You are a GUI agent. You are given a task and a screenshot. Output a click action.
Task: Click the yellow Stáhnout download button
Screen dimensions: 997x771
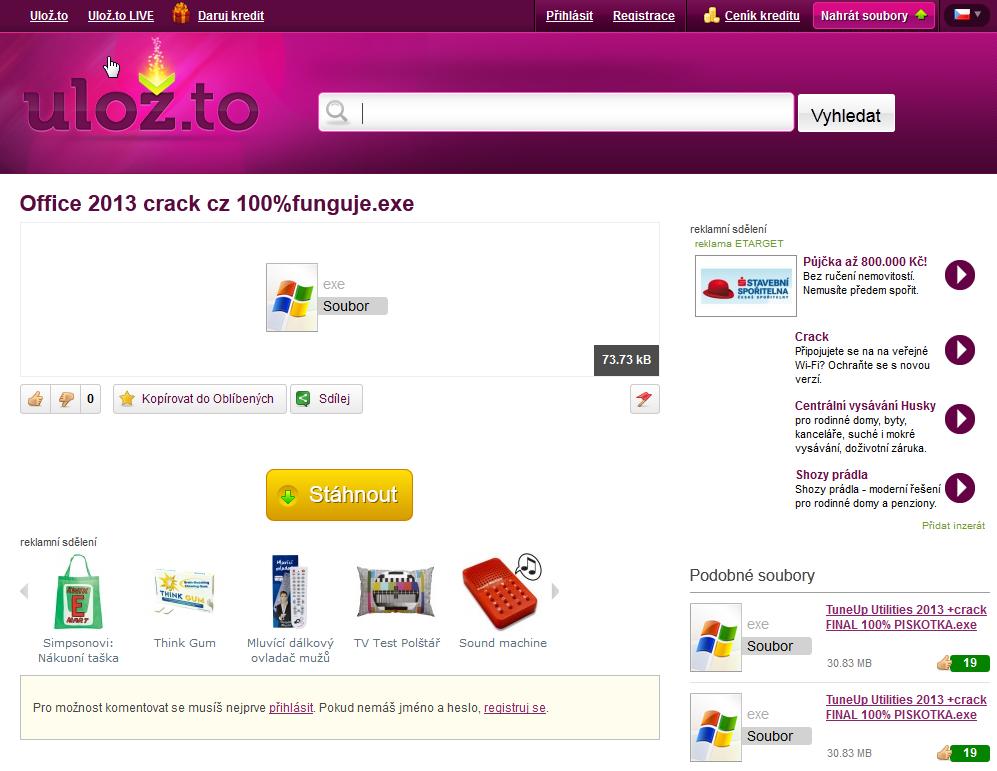pos(340,495)
